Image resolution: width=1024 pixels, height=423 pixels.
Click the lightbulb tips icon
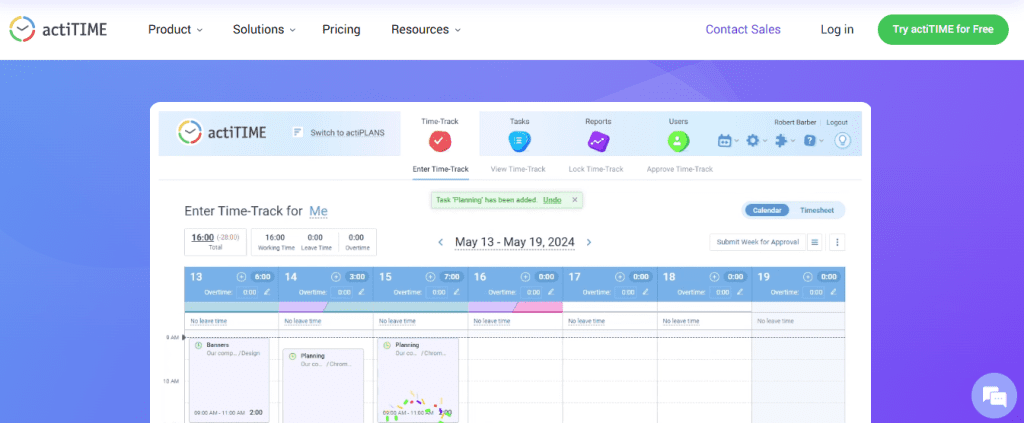(x=842, y=140)
